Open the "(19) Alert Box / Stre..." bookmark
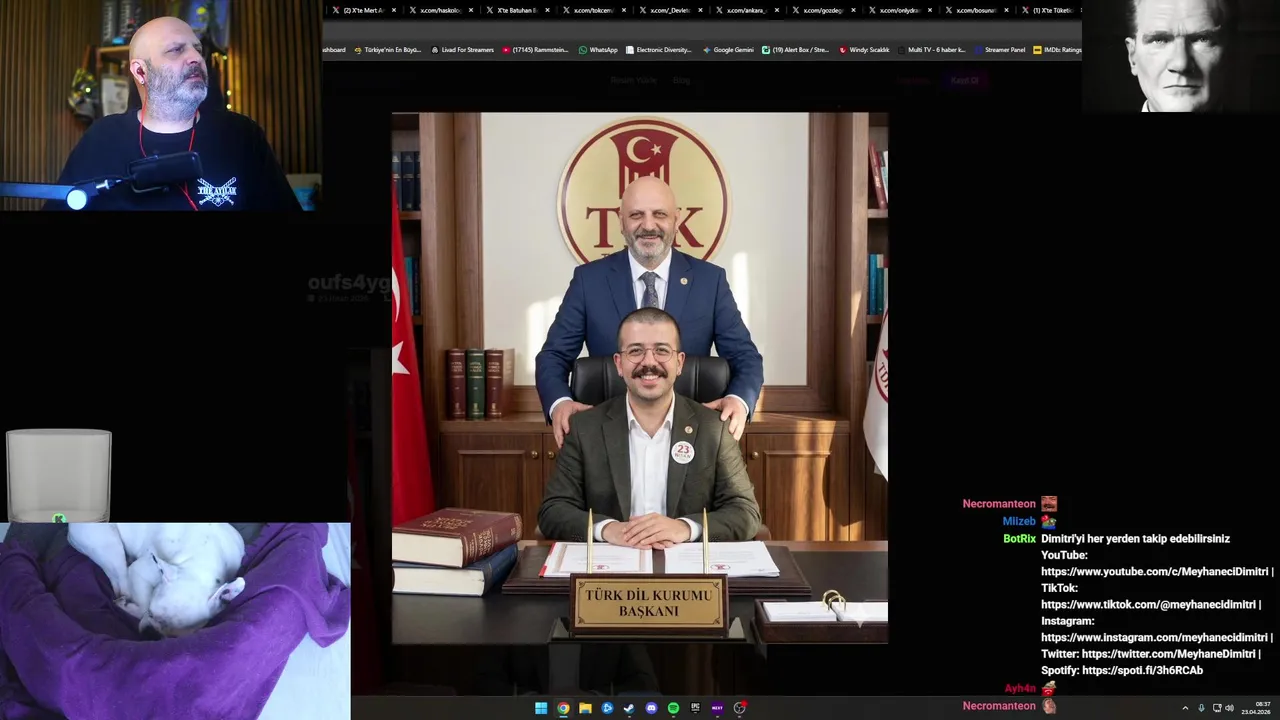The image size is (1280, 720). coord(795,50)
